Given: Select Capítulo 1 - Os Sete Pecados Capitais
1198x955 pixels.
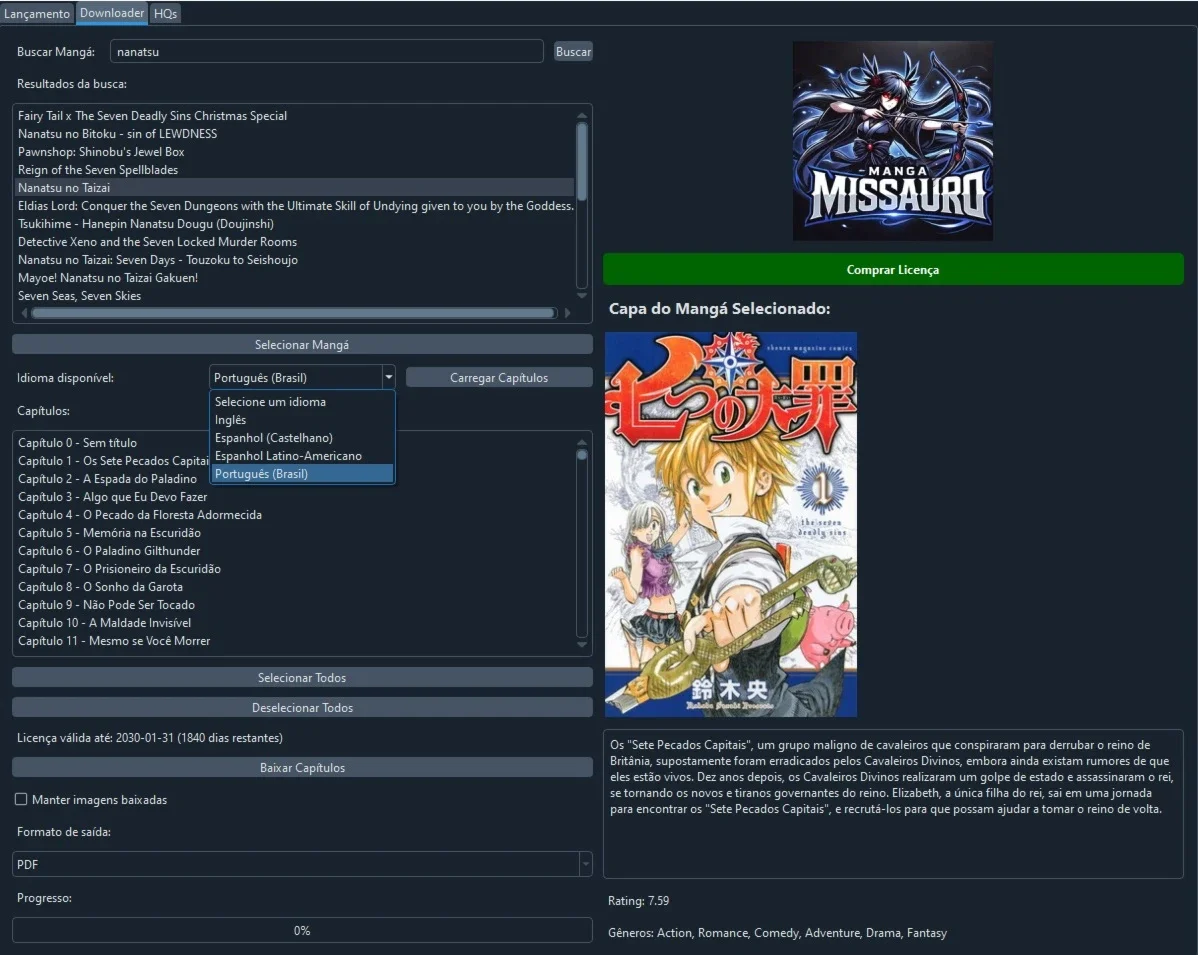Looking at the screenshot, I should [113, 461].
